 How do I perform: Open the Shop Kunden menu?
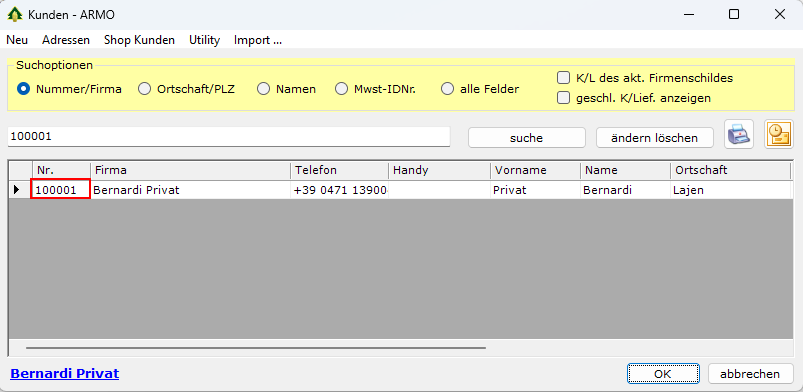(x=139, y=40)
